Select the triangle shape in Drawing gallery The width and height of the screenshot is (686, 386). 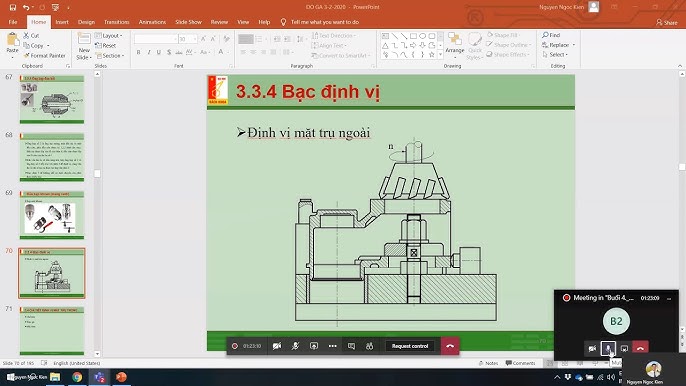385,45
